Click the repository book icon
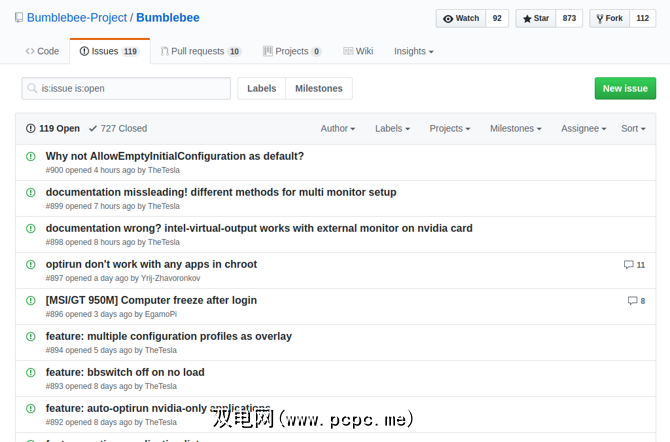 click(19, 18)
